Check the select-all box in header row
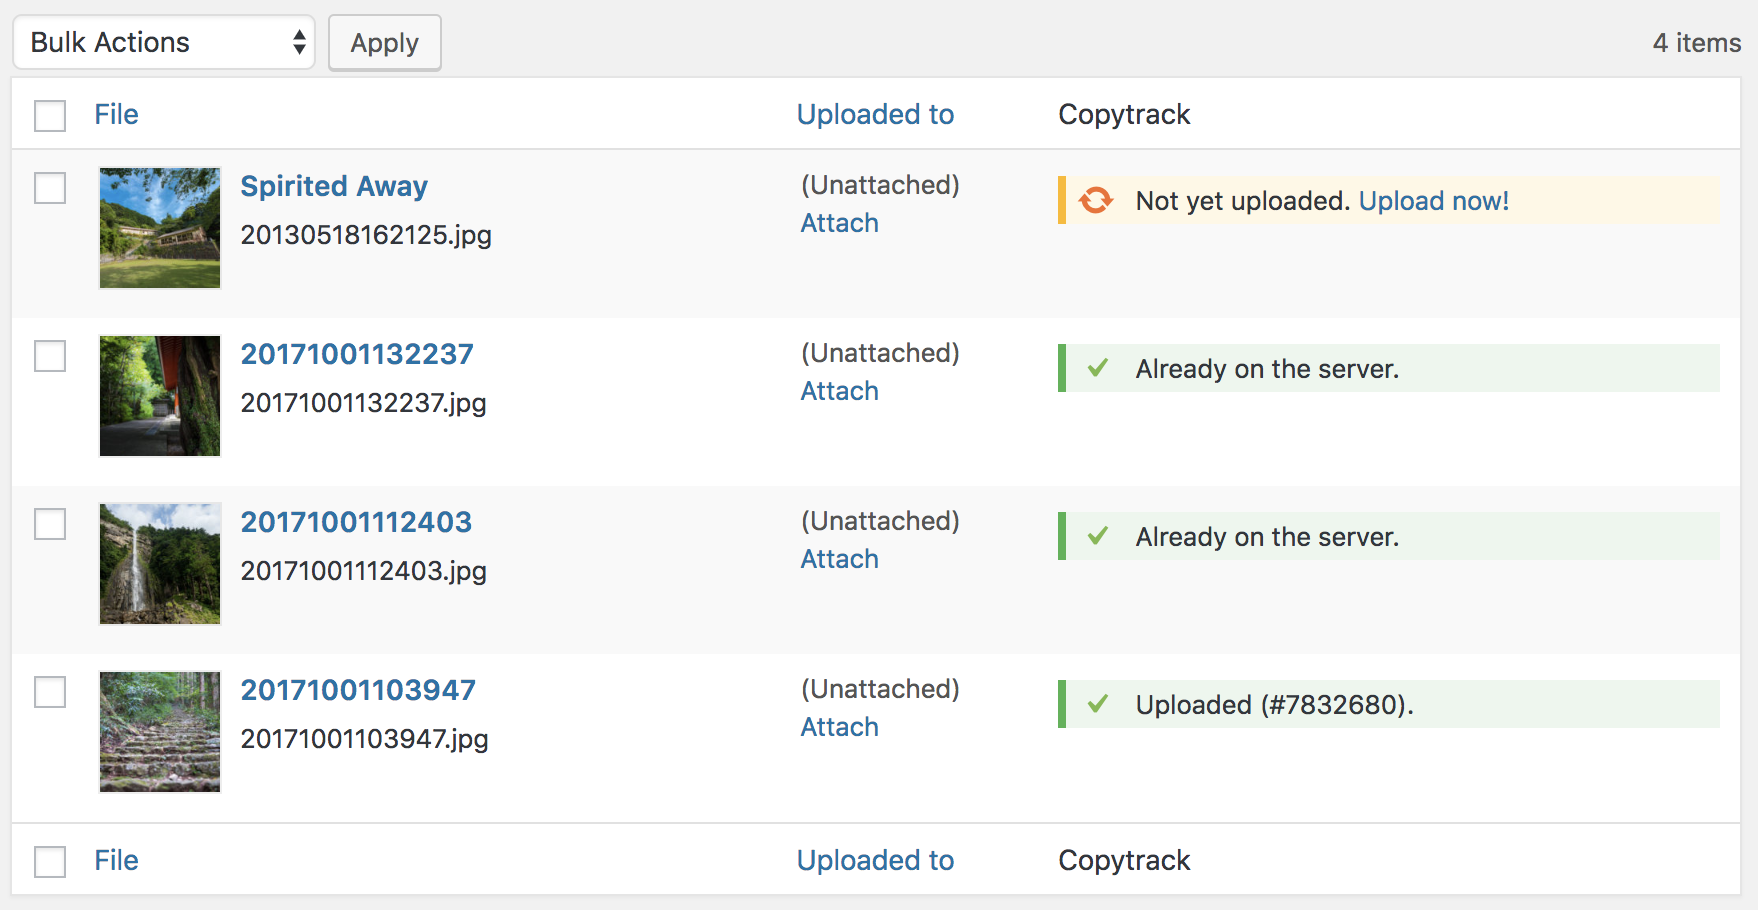Screen dimensions: 1758x910 (x=50, y=115)
